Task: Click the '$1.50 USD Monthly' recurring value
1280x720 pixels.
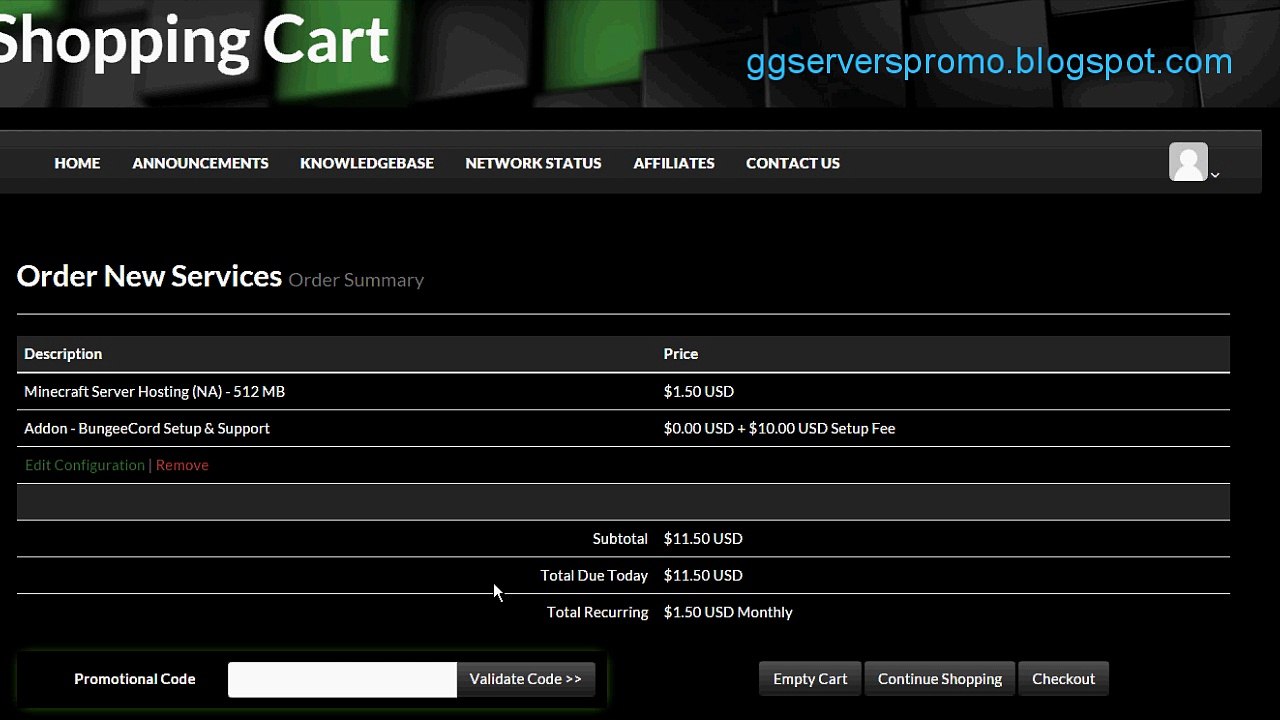Action: tap(728, 612)
